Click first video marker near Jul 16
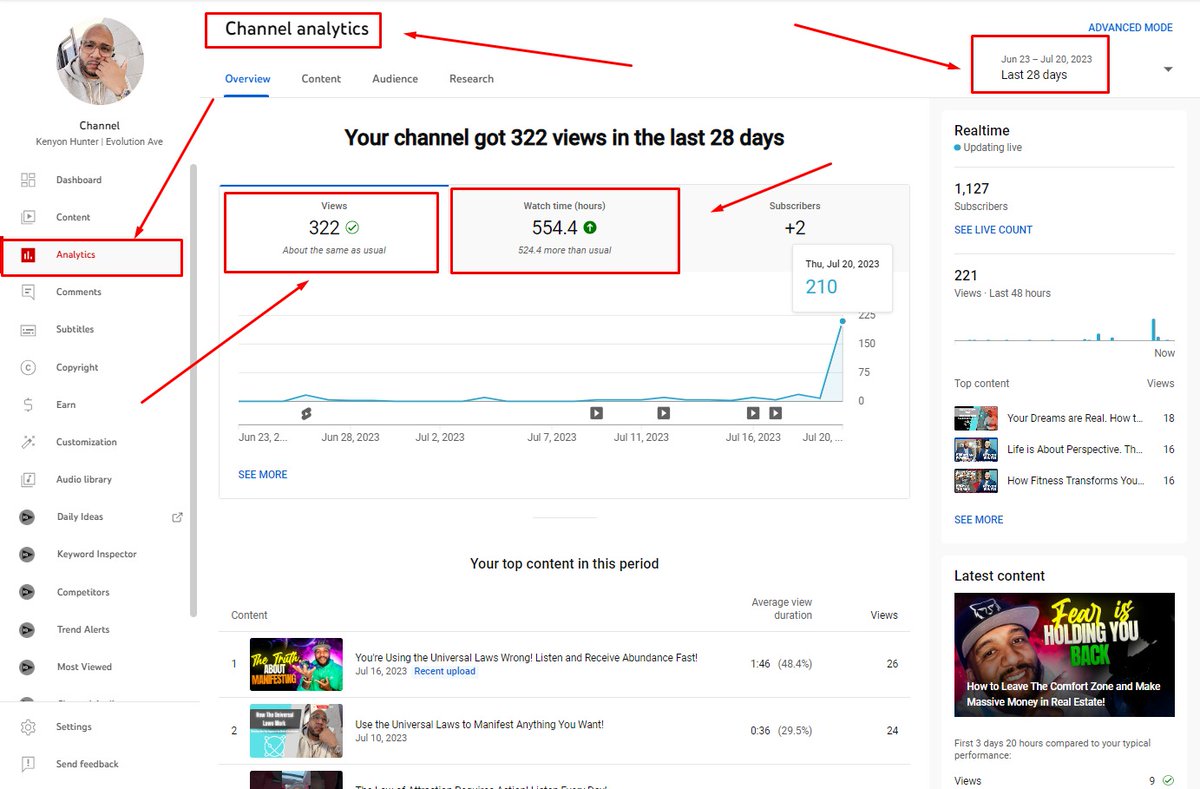Screen dimensions: 1200x789 click(x=753, y=413)
